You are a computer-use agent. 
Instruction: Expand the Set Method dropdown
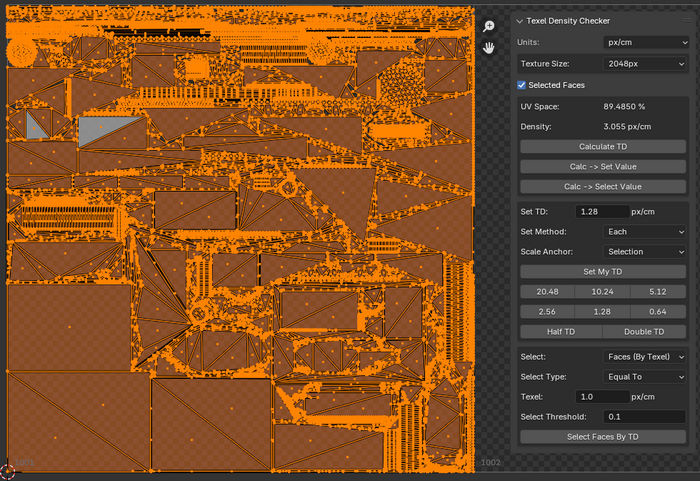point(645,231)
